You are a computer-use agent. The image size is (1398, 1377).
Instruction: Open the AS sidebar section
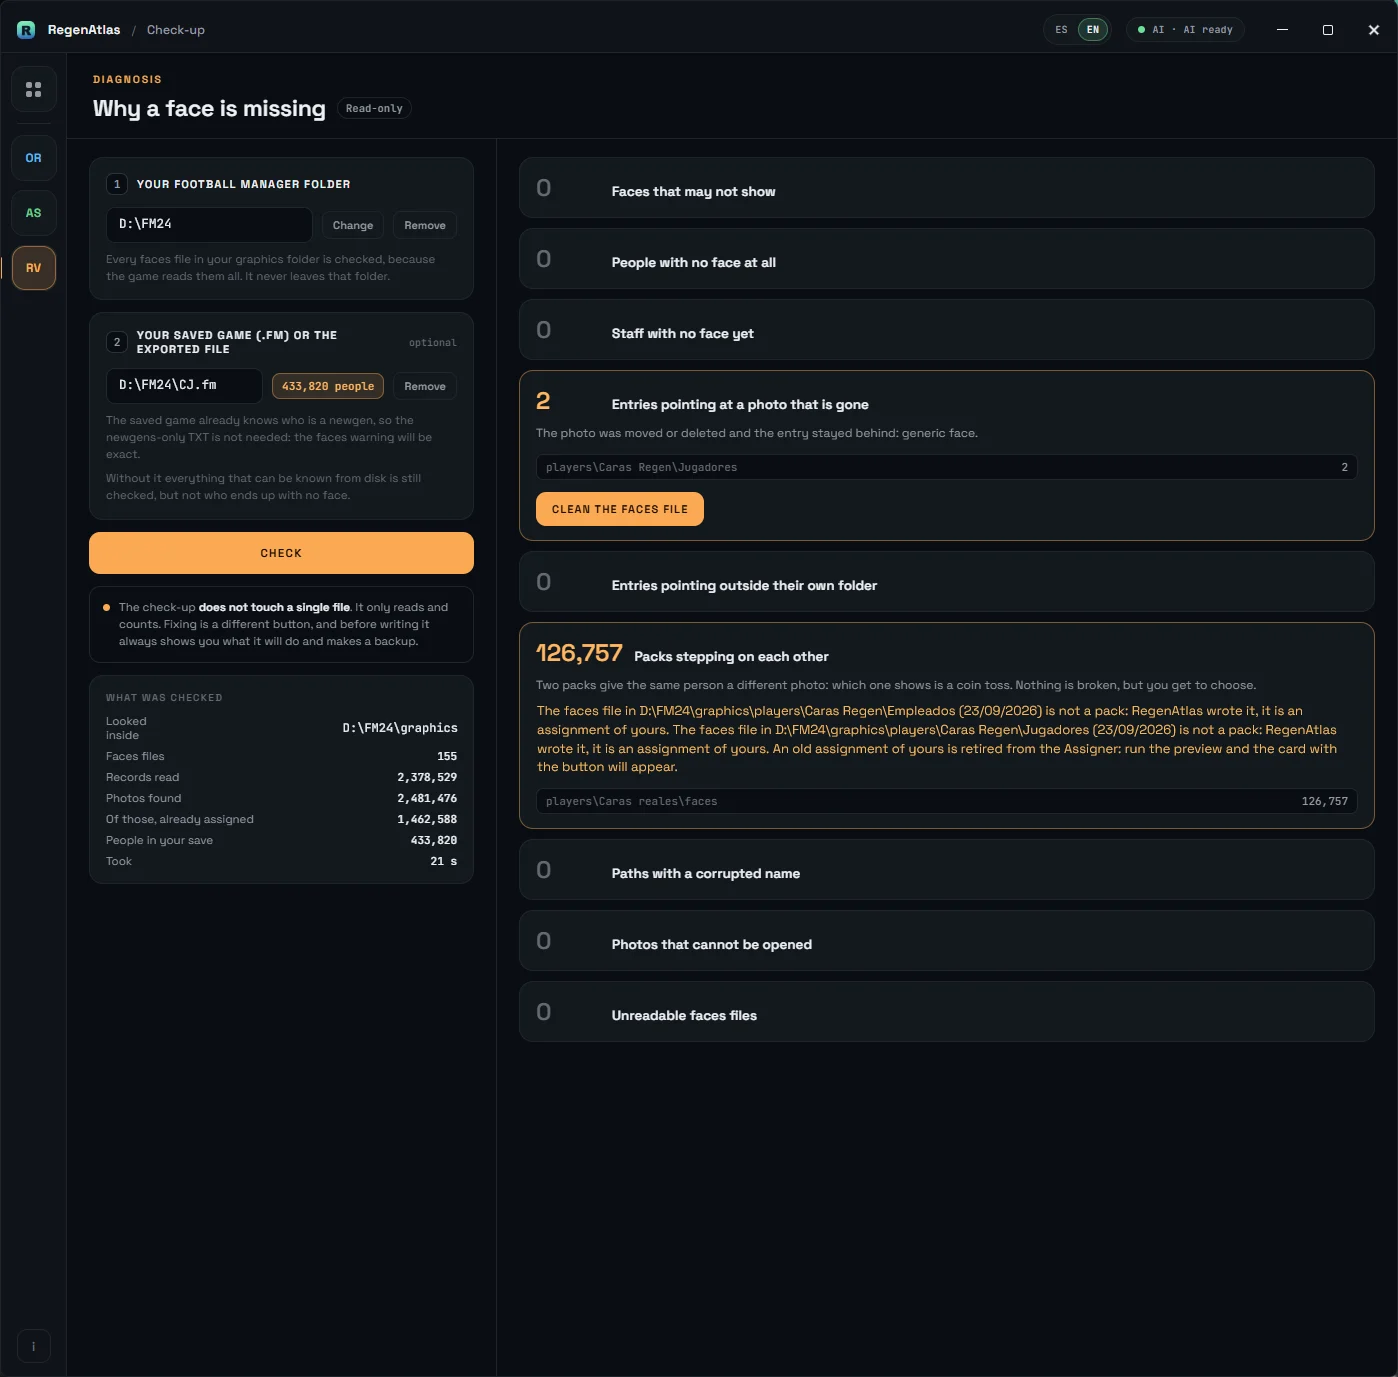click(33, 213)
